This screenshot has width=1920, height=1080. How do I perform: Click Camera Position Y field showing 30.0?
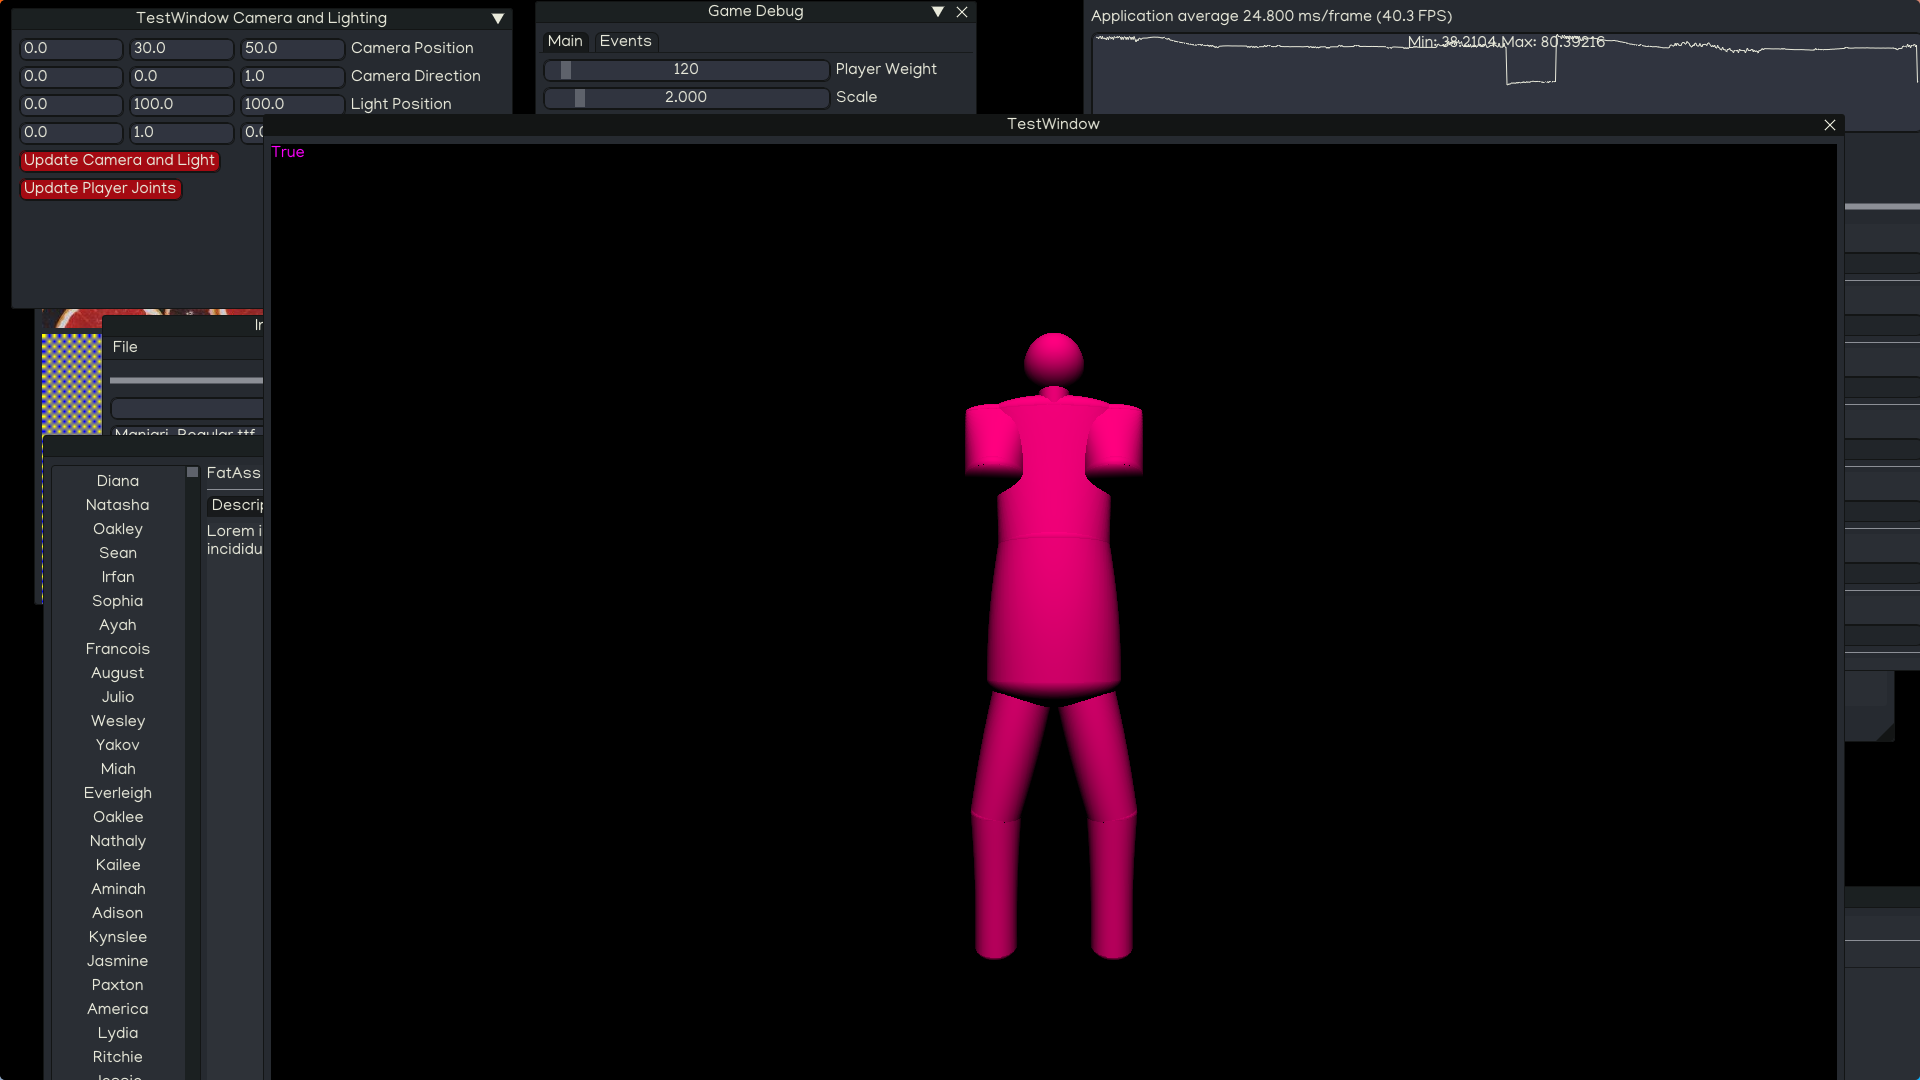coord(180,48)
